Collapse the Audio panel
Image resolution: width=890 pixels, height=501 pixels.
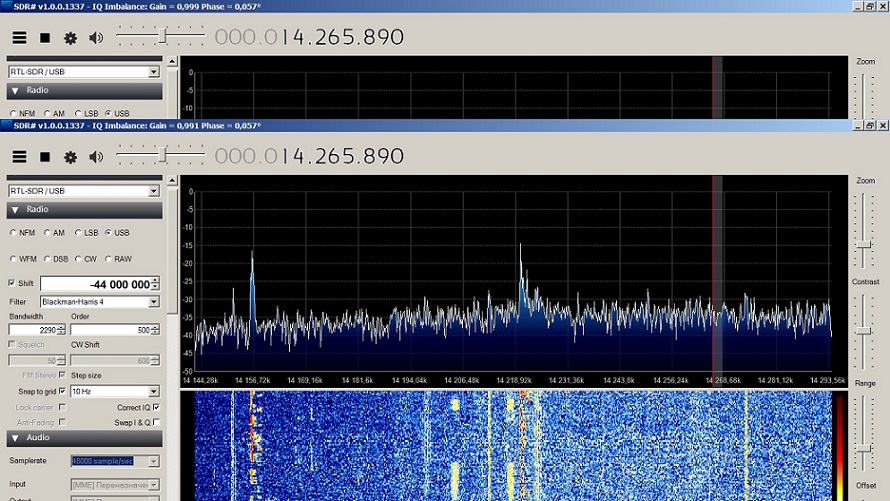click(x=85, y=438)
